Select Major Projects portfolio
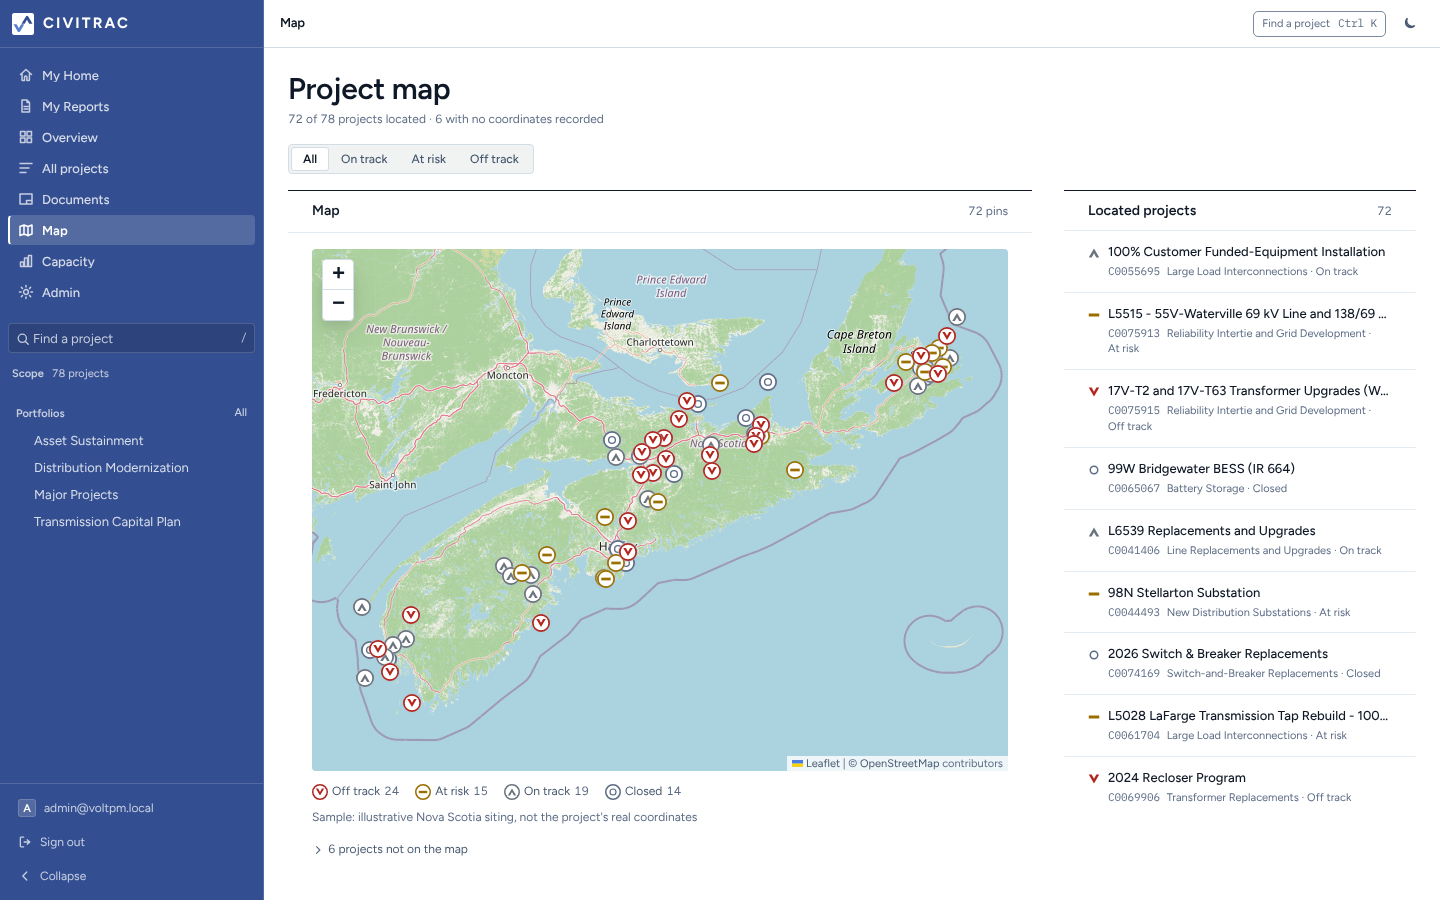Image resolution: width=1440 pixels, height=900 pixels. tap(76, 494)
